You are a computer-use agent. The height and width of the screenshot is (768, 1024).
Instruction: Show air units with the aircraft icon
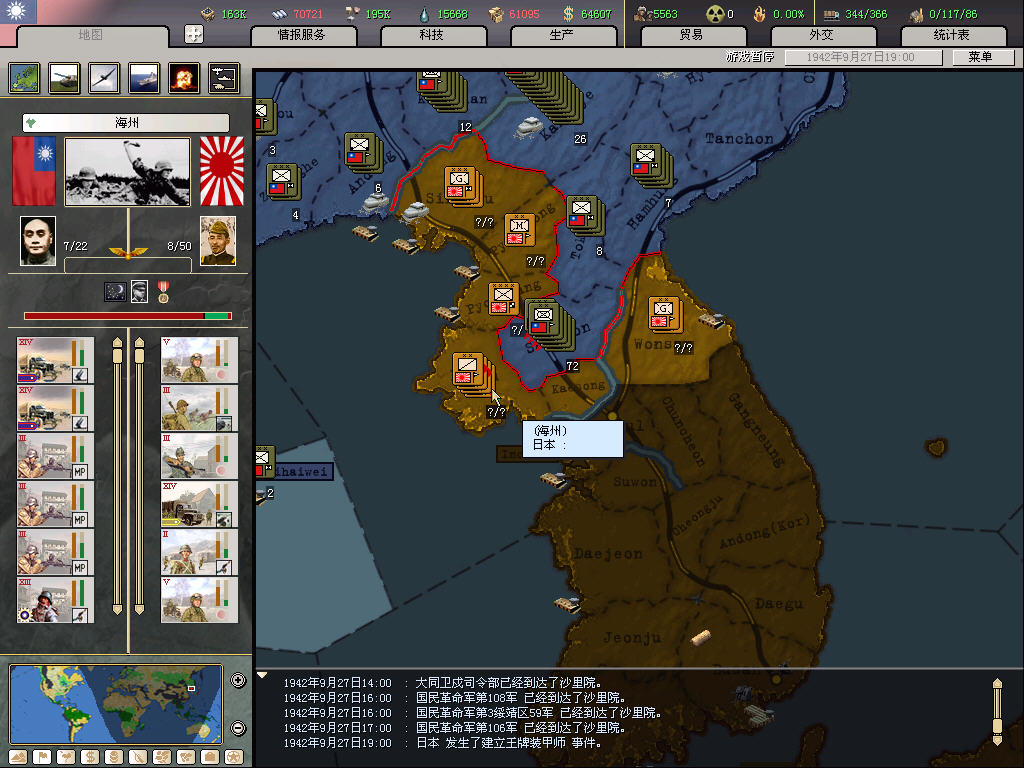coord(104,78)
